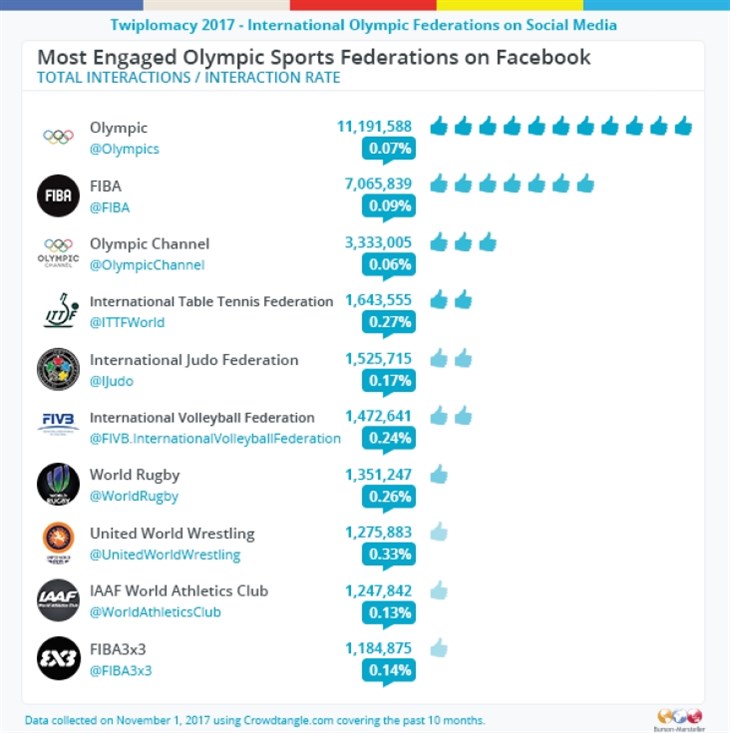This screenshot has width=730, height=733.
Task: Open the @UnitedWorldWrestling handle link
Action: (165, 555)
